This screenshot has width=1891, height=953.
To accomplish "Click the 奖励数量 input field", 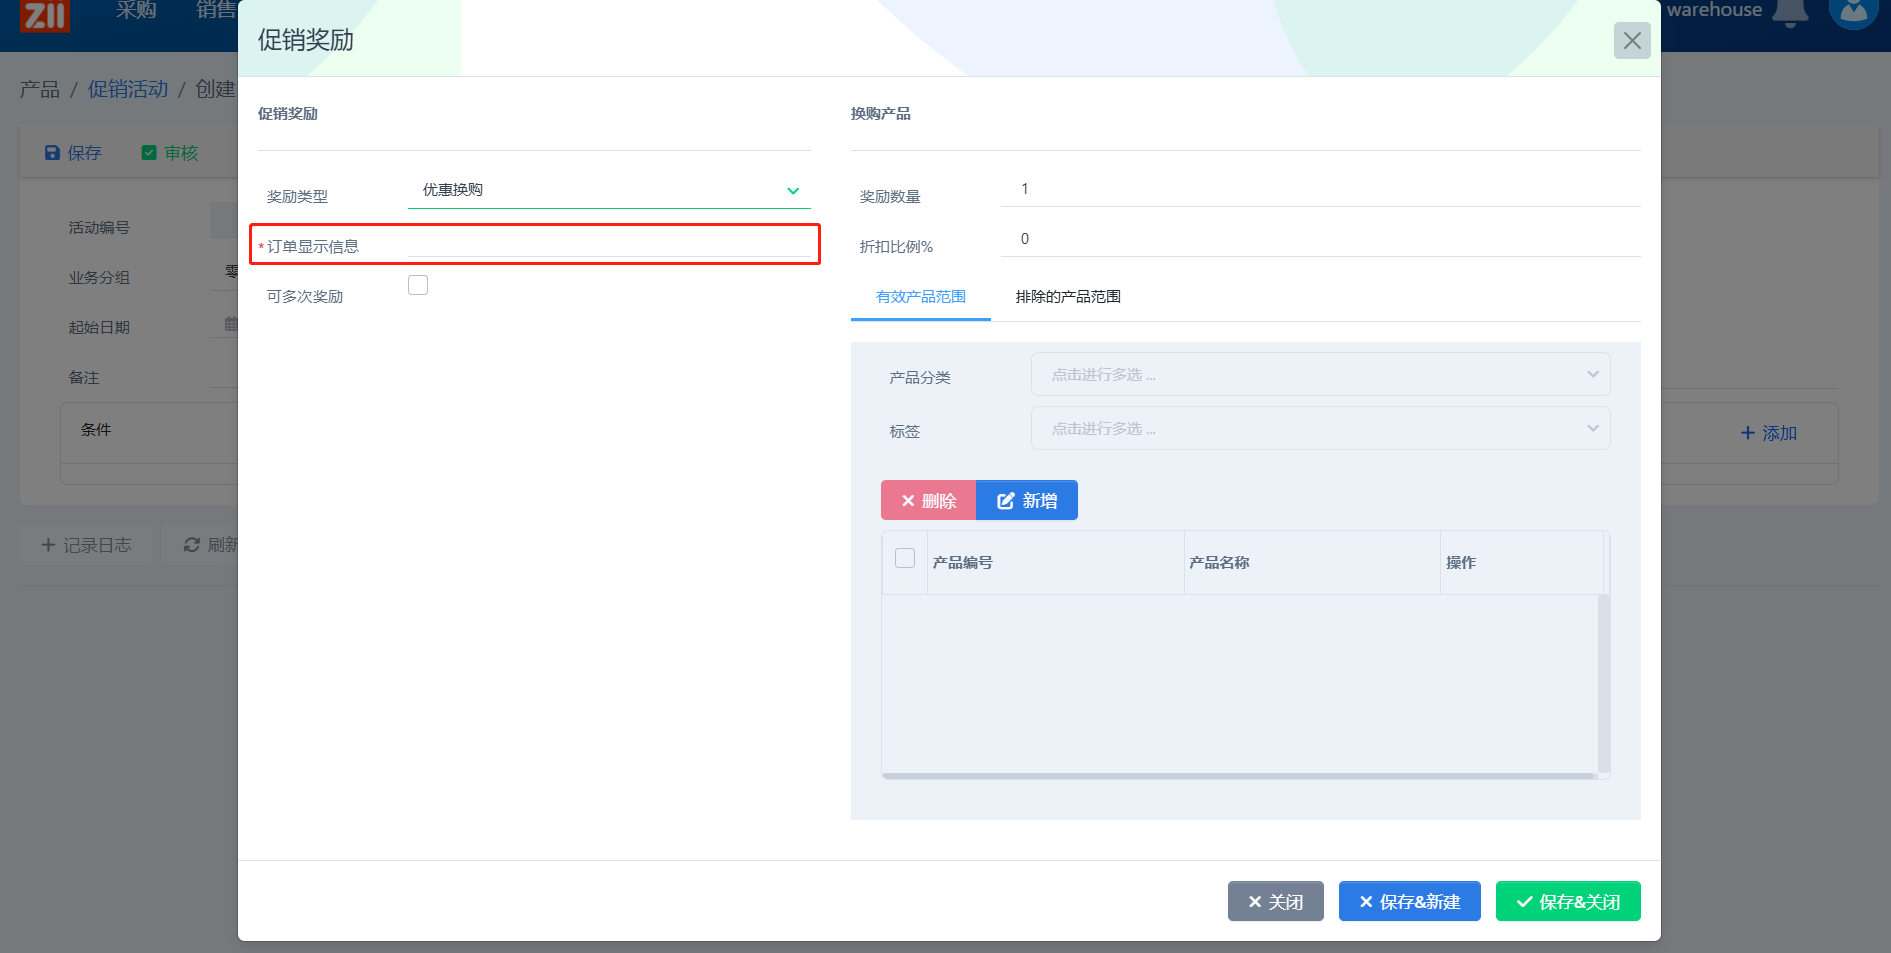I will point(1320,189).
